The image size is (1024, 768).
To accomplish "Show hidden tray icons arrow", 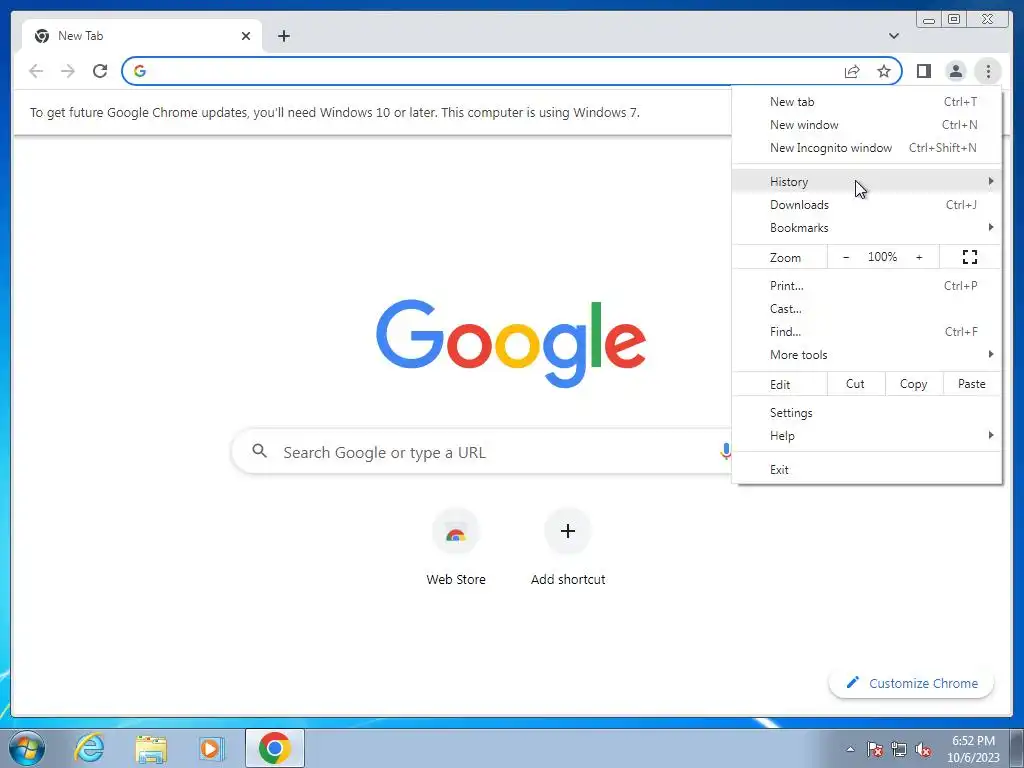I will tap(850, 749).
